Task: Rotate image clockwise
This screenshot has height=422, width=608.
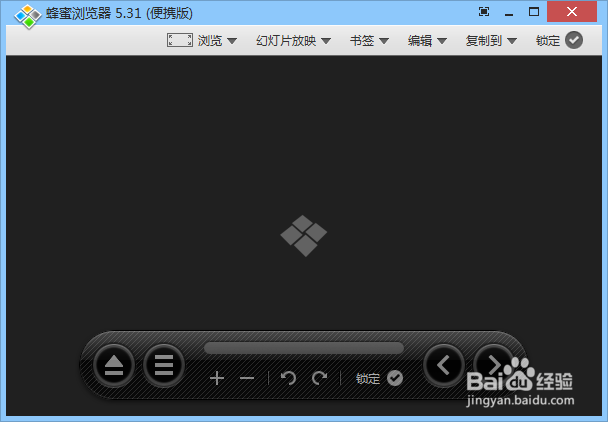Action: point(320,378)
